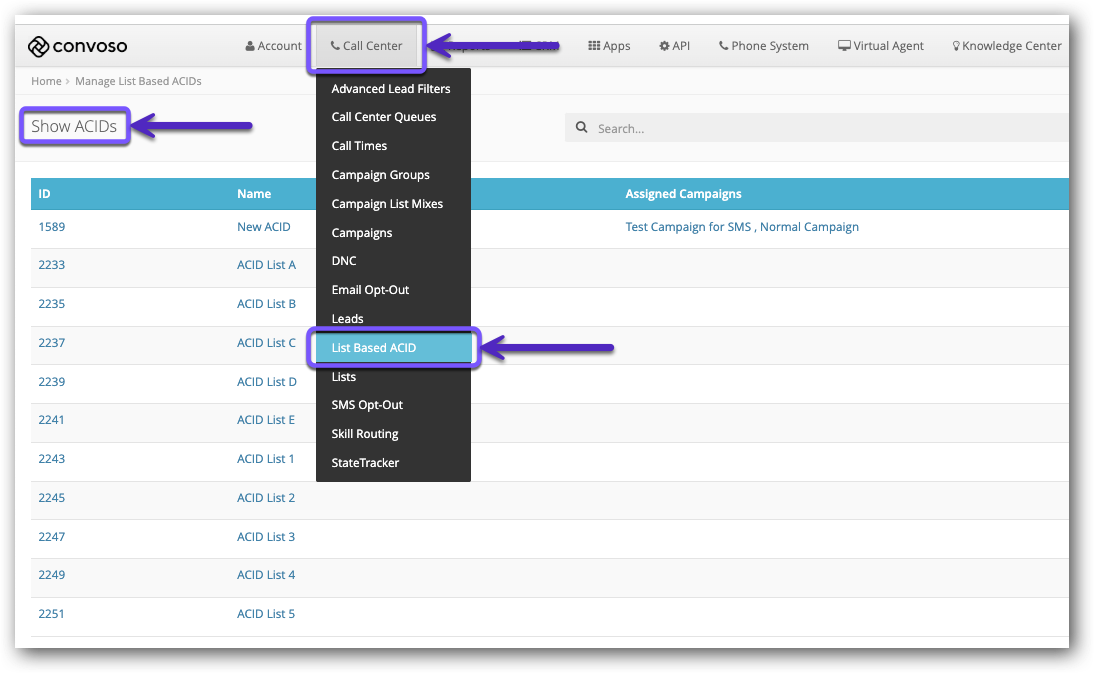Open the Call Center menu
Viewport: 1094px width, 673px height.
tap(366, 46)
